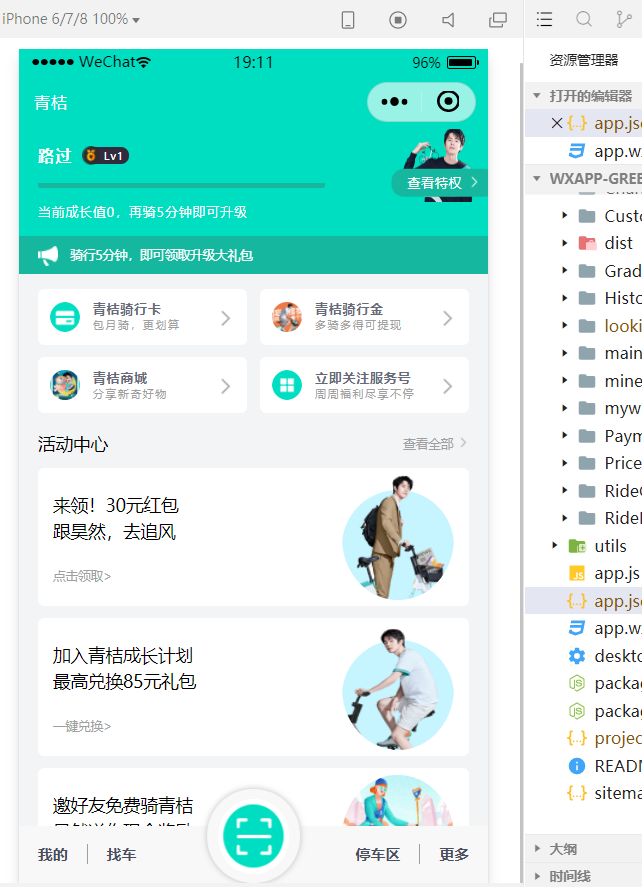Expand the Cust folder
642x887 pixels.
pos(565,216)
